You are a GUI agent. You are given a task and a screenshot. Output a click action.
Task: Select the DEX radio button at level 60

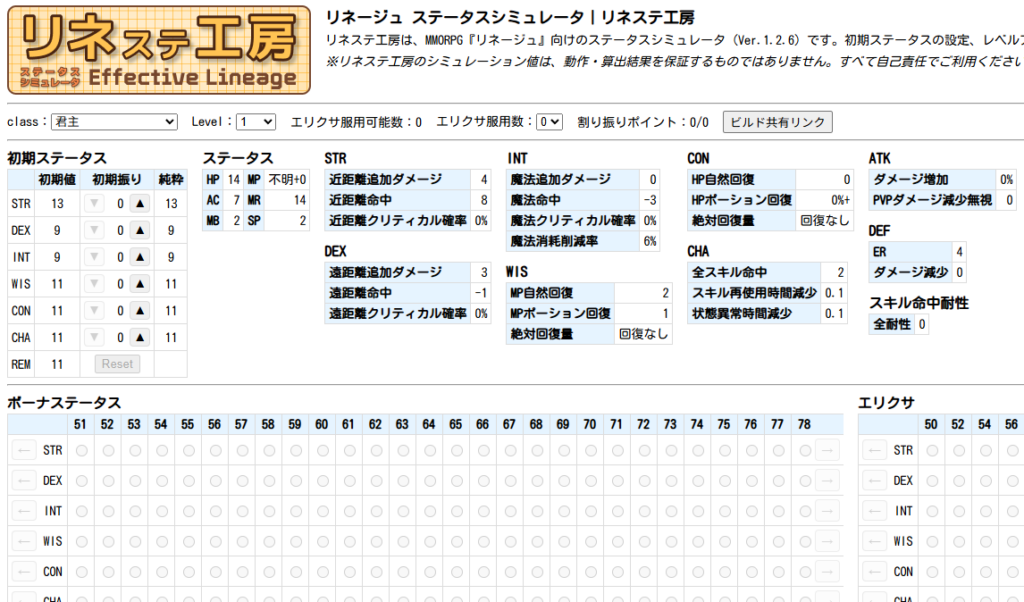[321, 481]
